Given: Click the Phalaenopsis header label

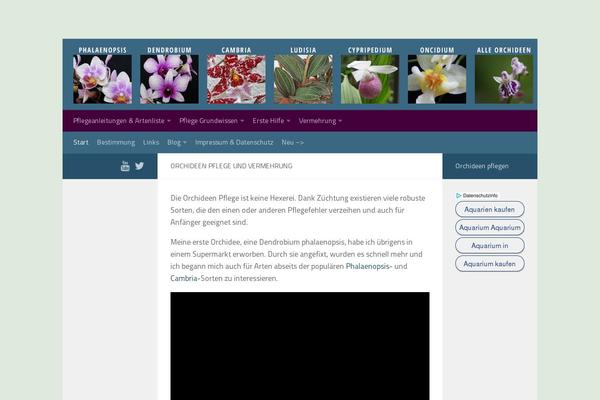Looking at the screenshot, I should [103, 50].
